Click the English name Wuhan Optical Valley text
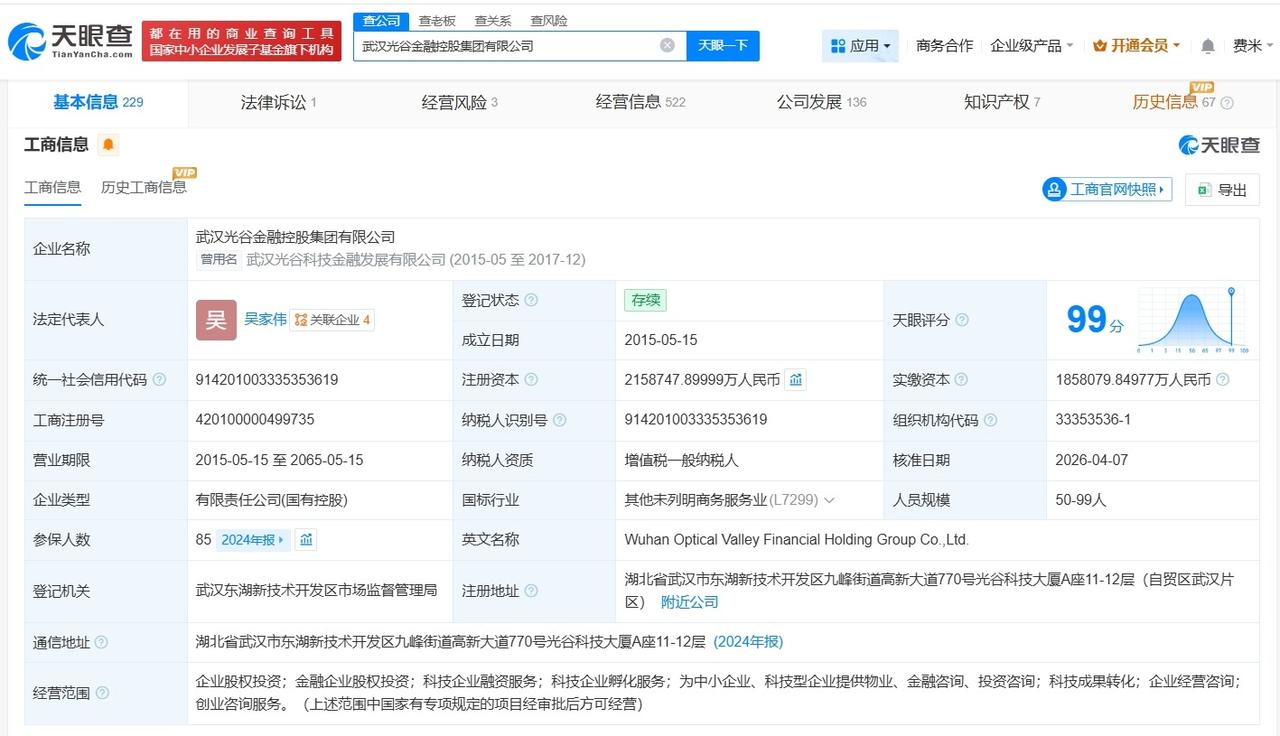 tap(797, 540)
